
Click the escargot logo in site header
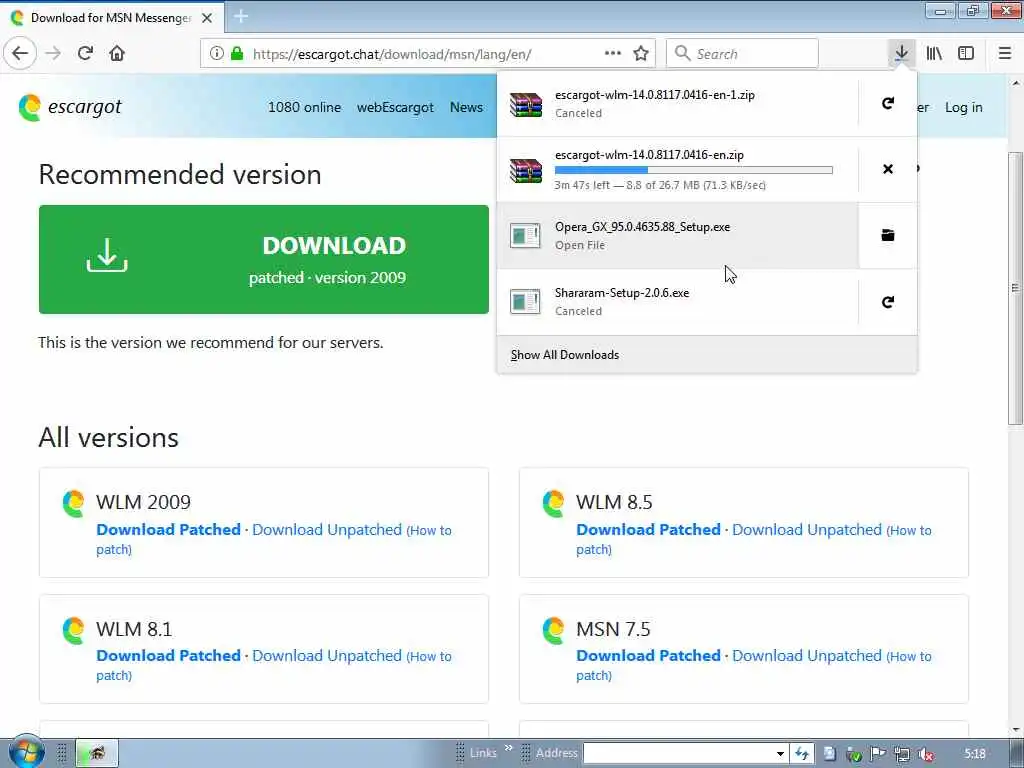click(x=70, y=107)
